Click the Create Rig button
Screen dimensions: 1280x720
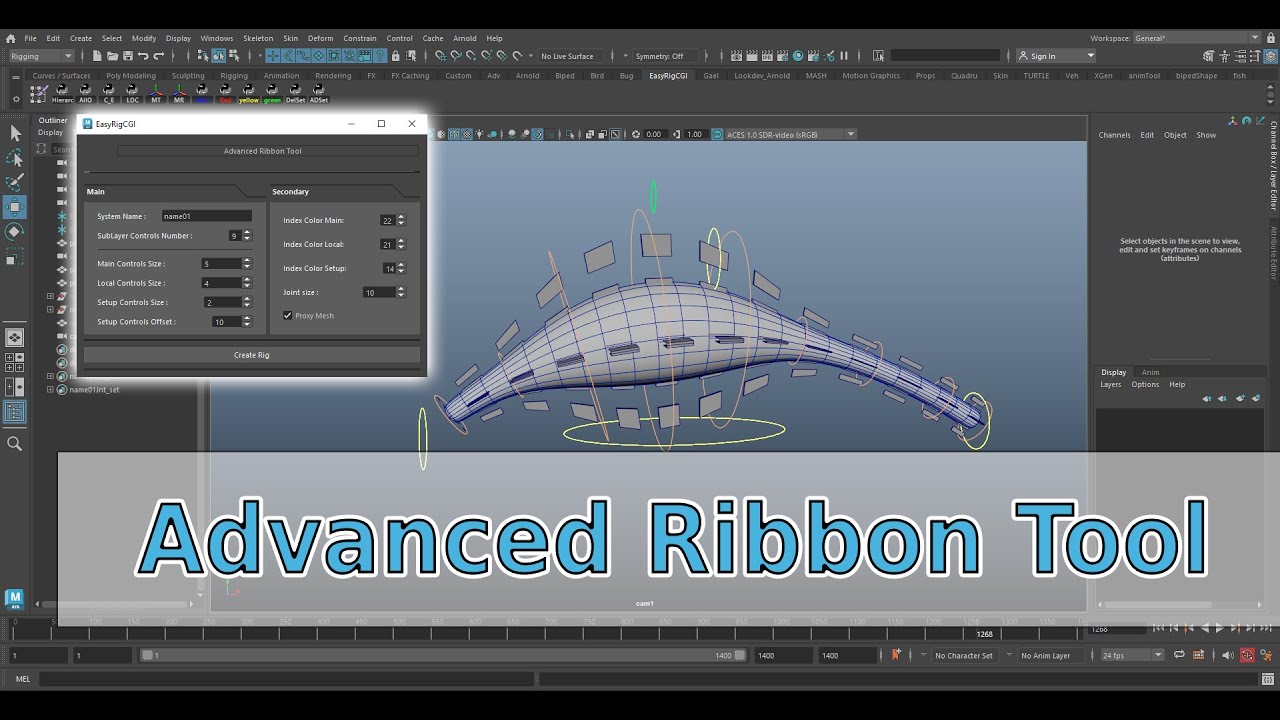tap(251, 355)
